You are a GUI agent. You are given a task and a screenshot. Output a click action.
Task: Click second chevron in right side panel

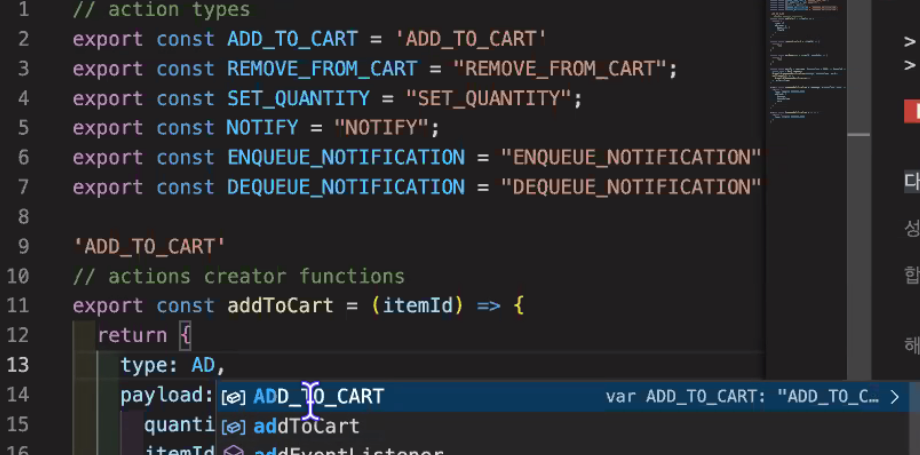(x=909, y=65)
